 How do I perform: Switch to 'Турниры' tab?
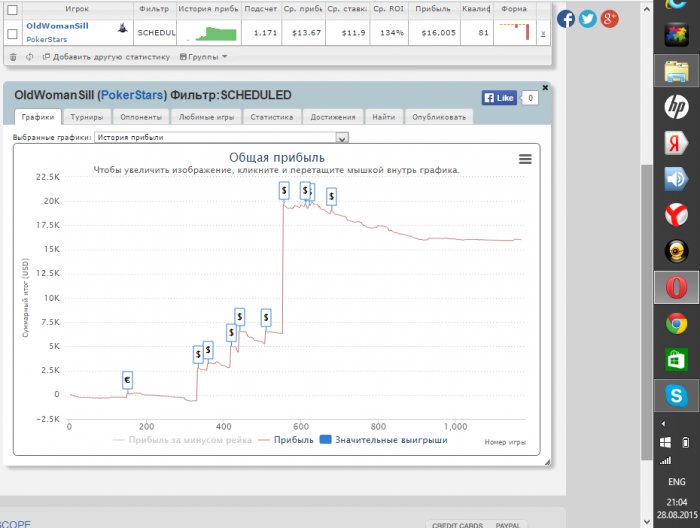pyautogui.click(x=87, y=117)
